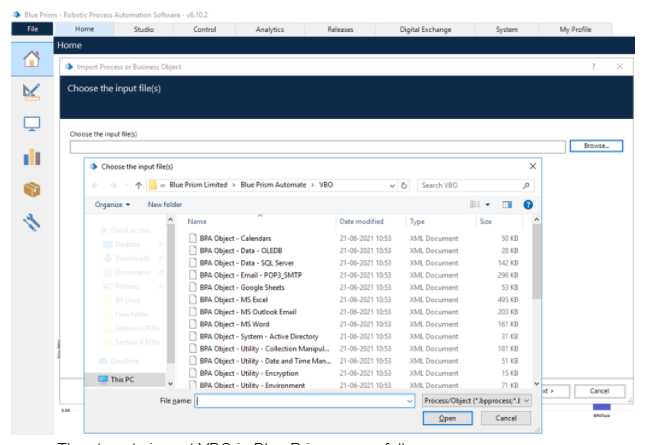Refresh the VBO folder listing
The height and width of the screenshot is (445, 660).
[404, 185]
